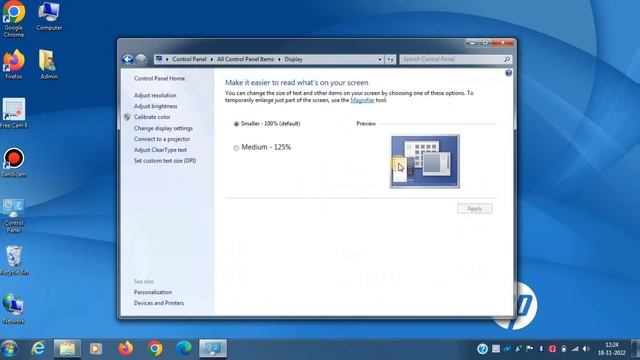The height and width of the screenshot is (360, 640).
Task: Open Personalization under See also
Action: (x=153, y=292)
